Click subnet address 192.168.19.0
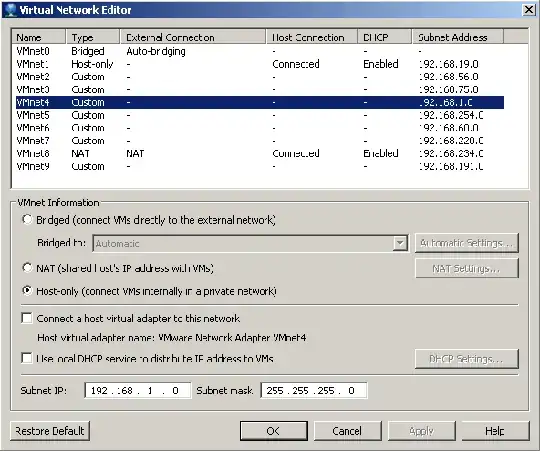 pyautogui.click(x=449, y=64)
